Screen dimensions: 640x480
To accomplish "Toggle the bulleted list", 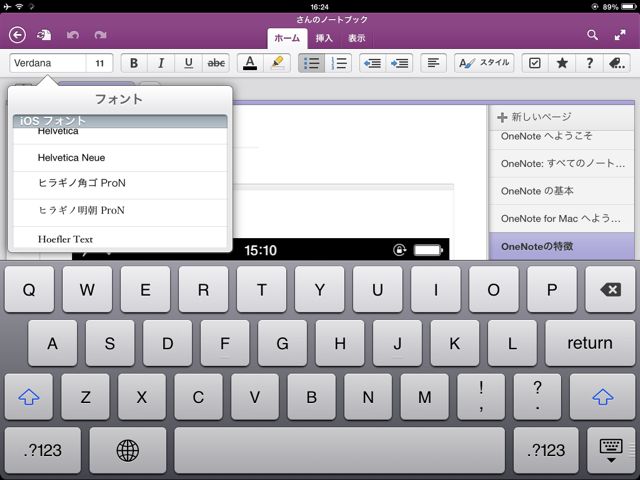I will coord(311,63).
